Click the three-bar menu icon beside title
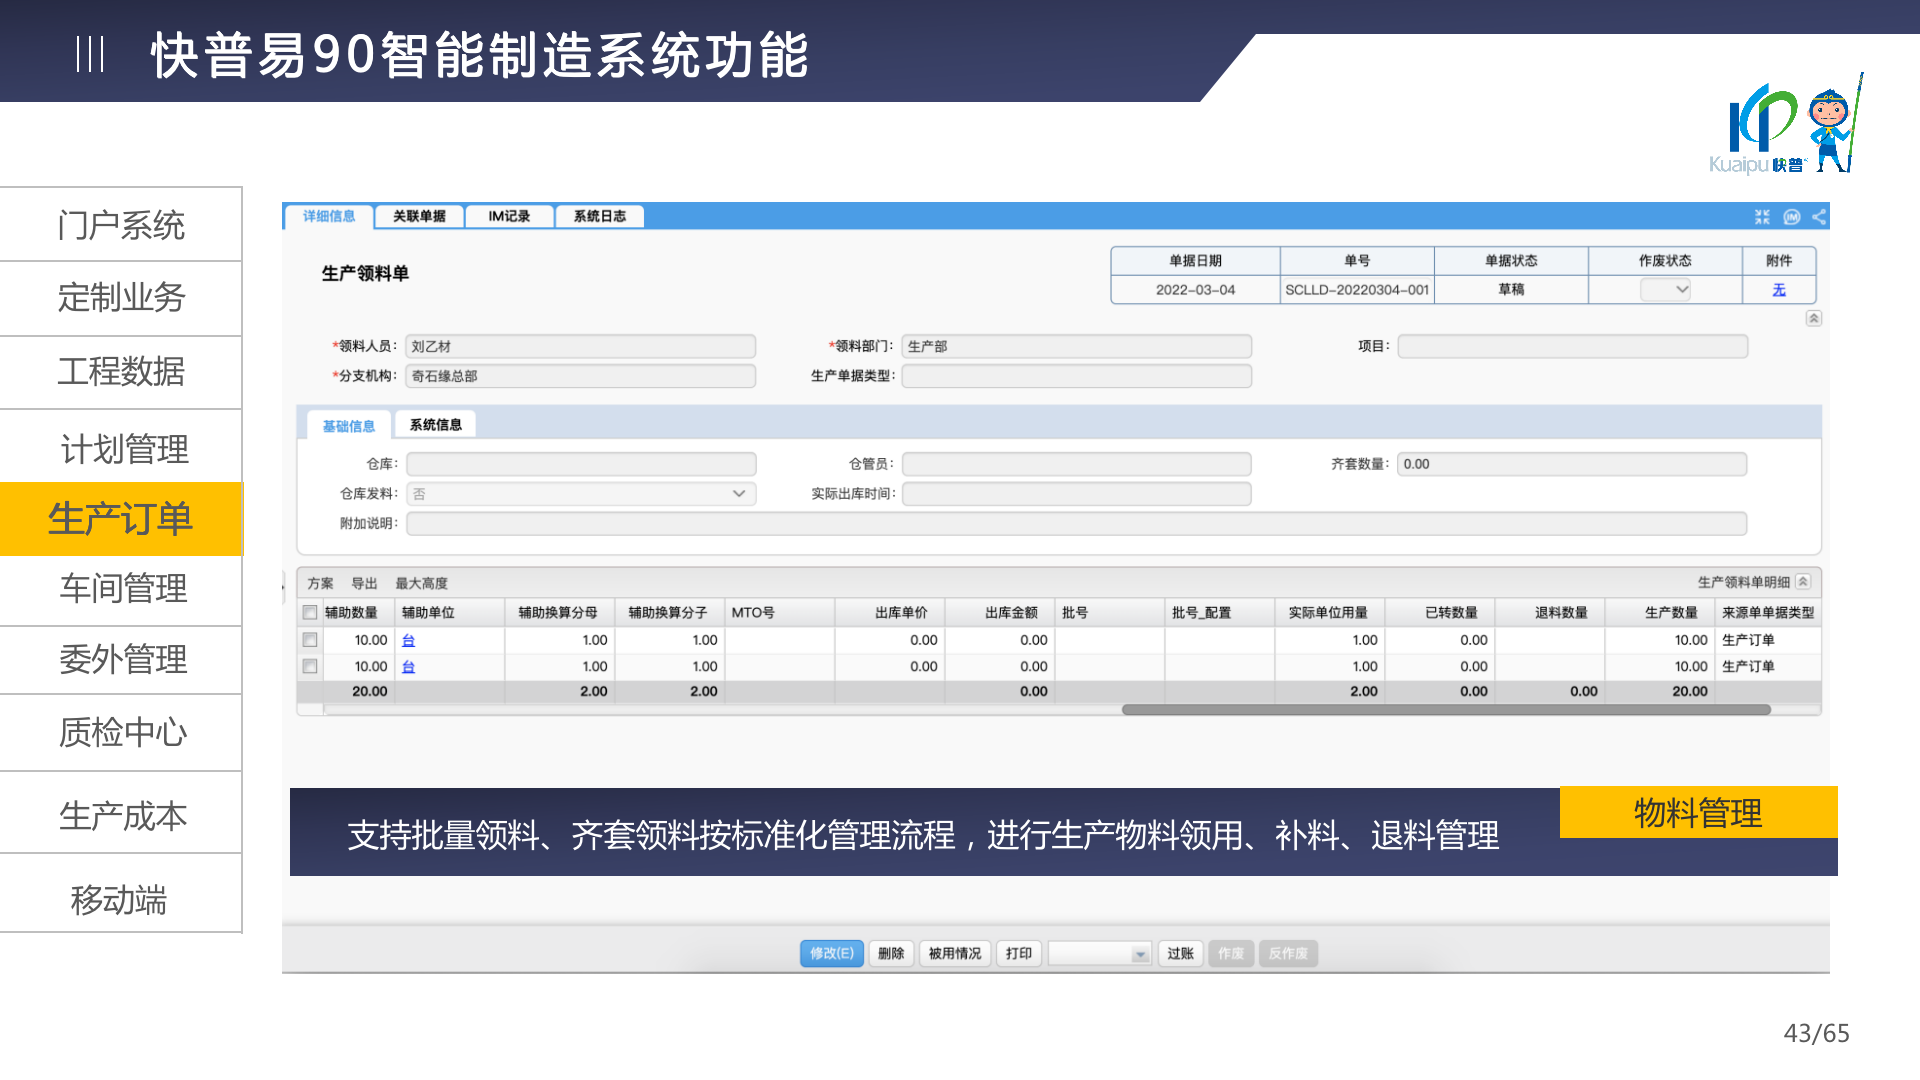Screen dimensions: 1920x1080 [90, 54]
